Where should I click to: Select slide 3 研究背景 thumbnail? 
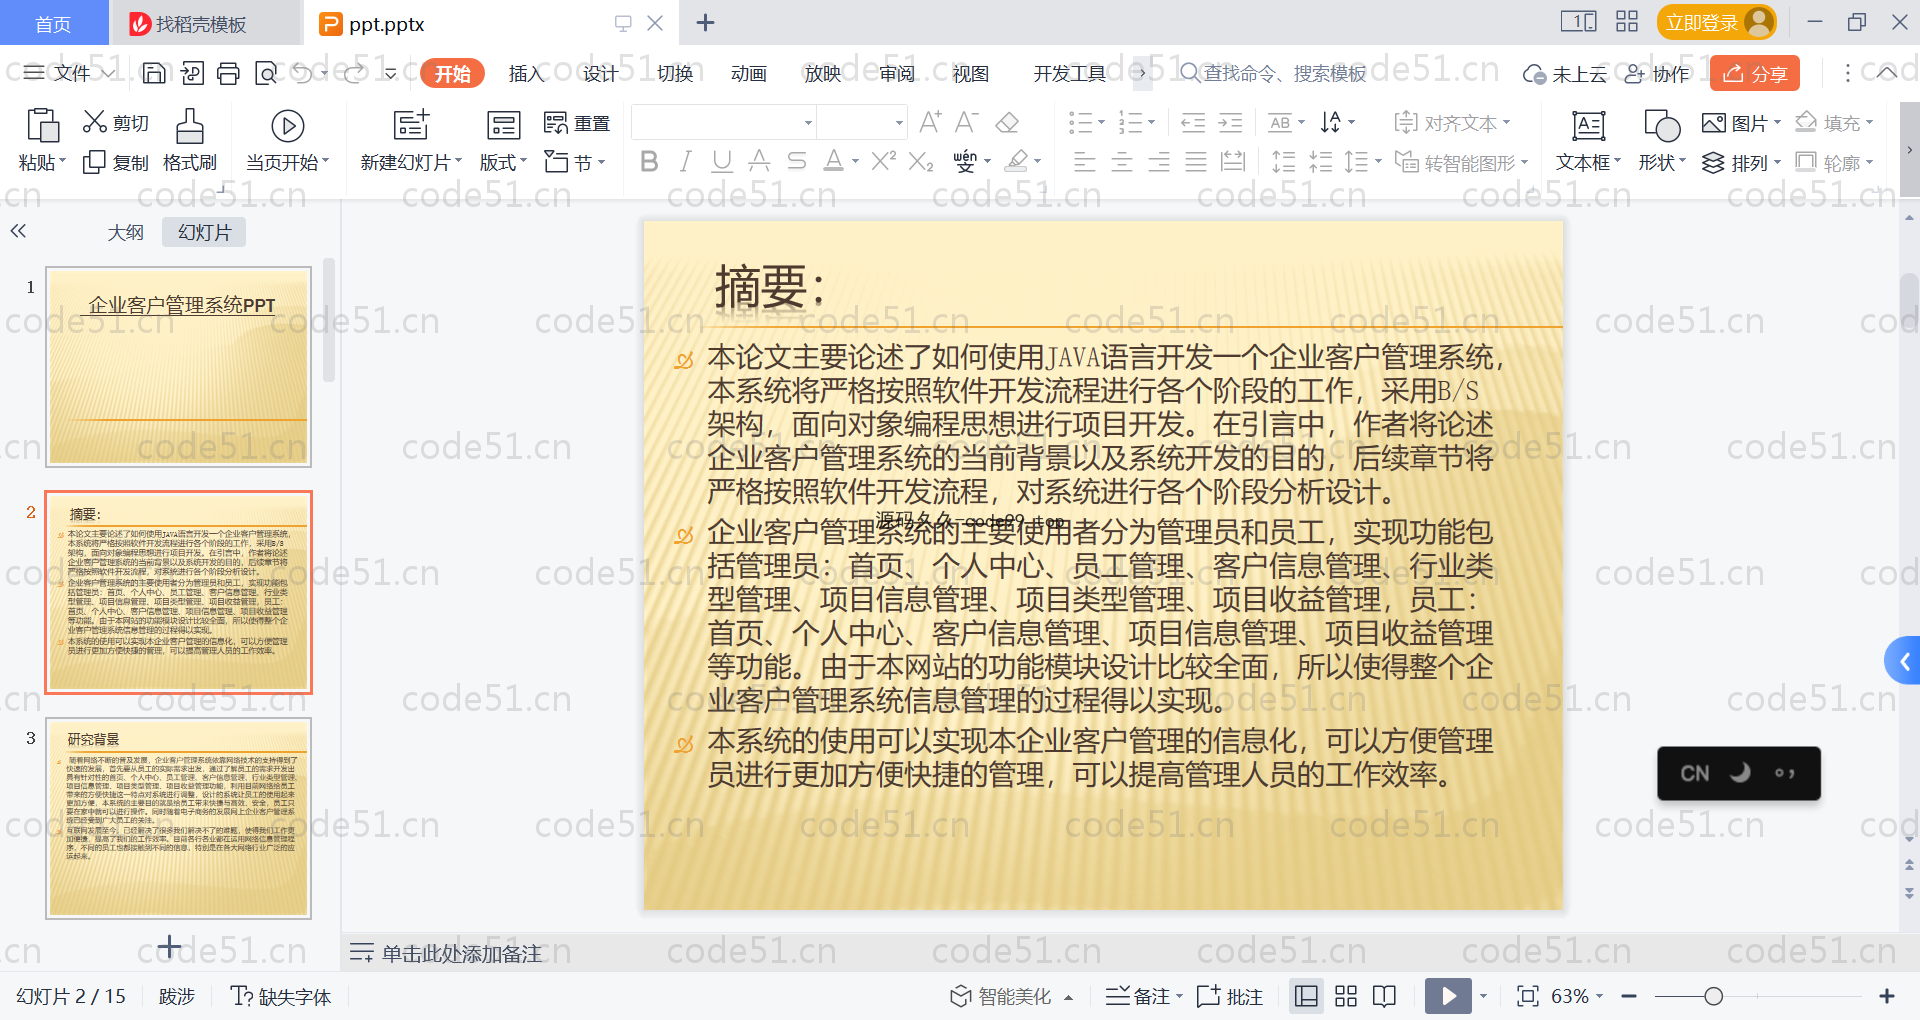coord(179,818)
